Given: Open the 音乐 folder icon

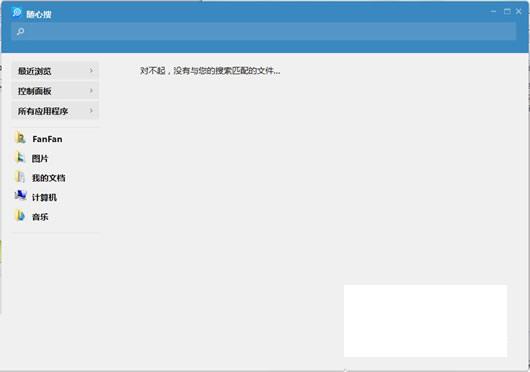Looking at the screenshot, I should click(x=21, y=216).
